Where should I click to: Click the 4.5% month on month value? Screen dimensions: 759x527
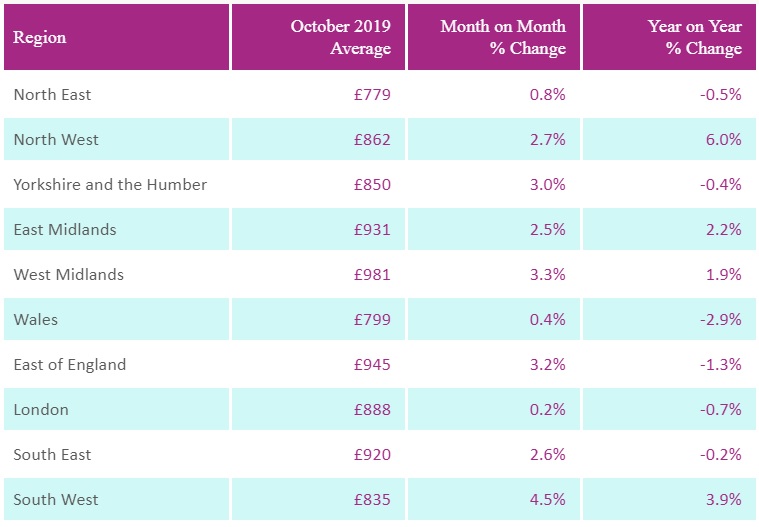(x=548, y=500)
